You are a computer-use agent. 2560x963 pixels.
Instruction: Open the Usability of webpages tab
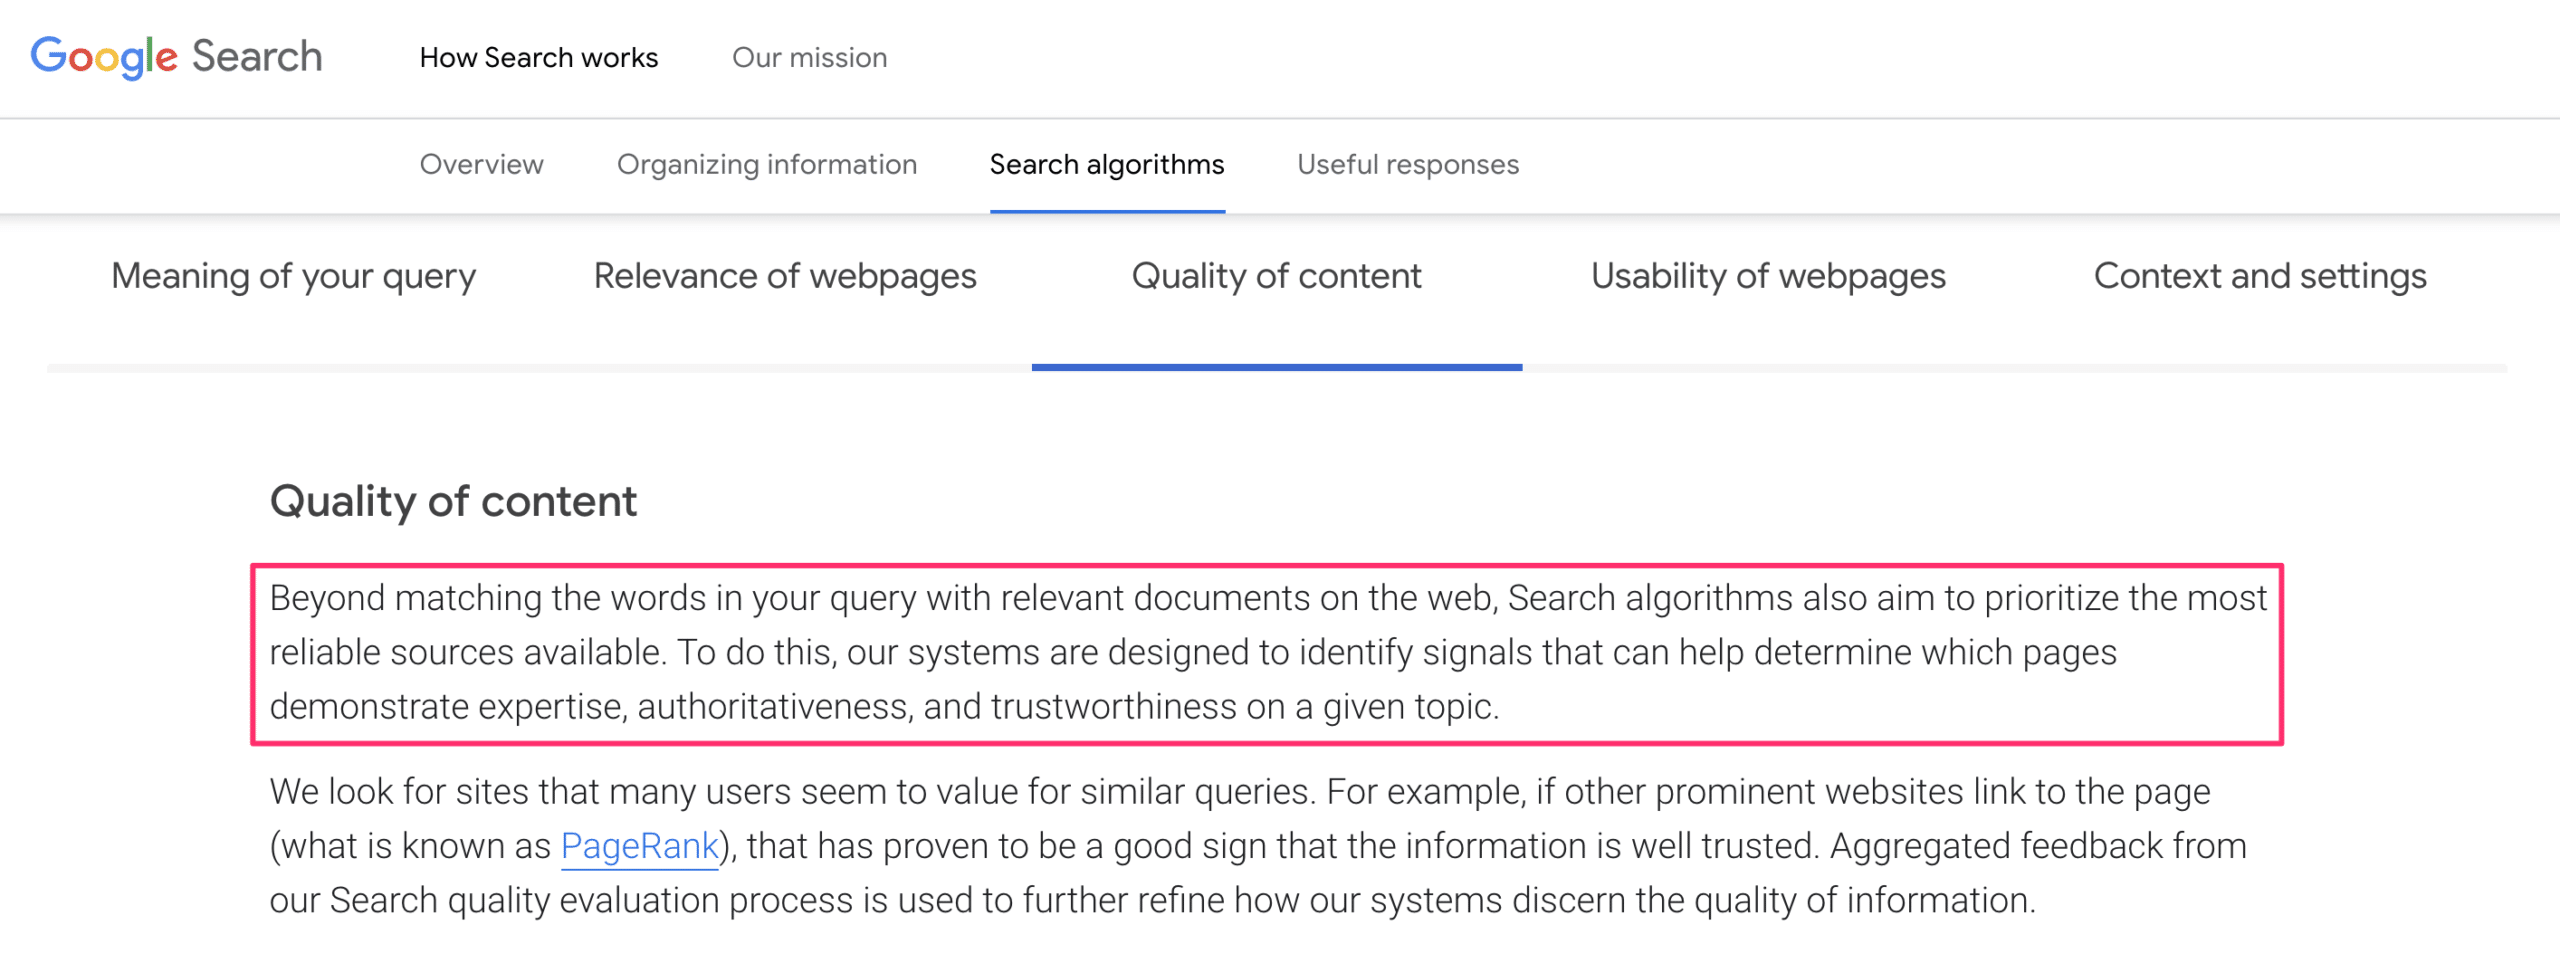1768,276
